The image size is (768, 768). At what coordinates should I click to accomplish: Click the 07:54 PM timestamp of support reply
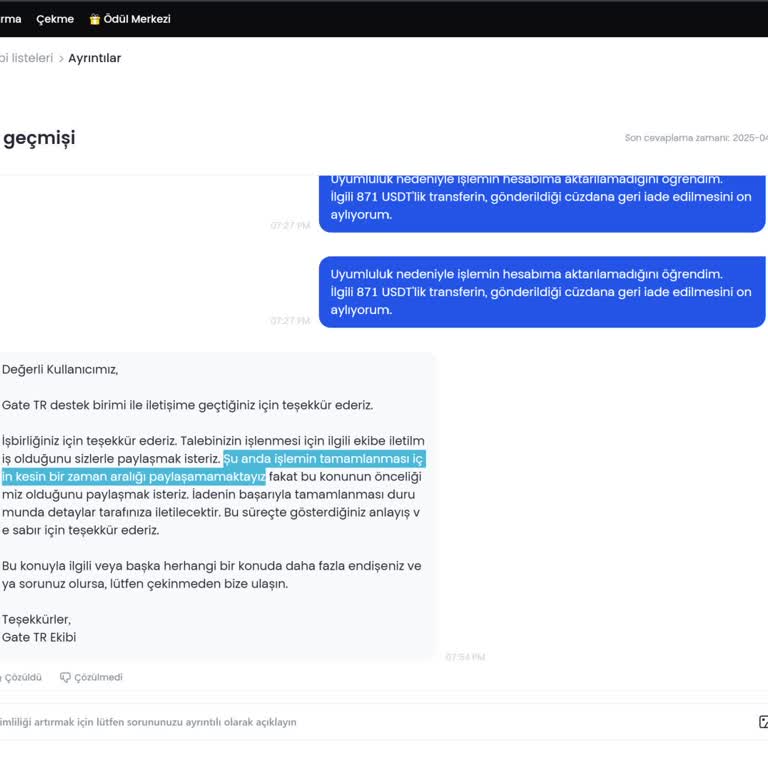pyautogui.click(x=465, y=657)
